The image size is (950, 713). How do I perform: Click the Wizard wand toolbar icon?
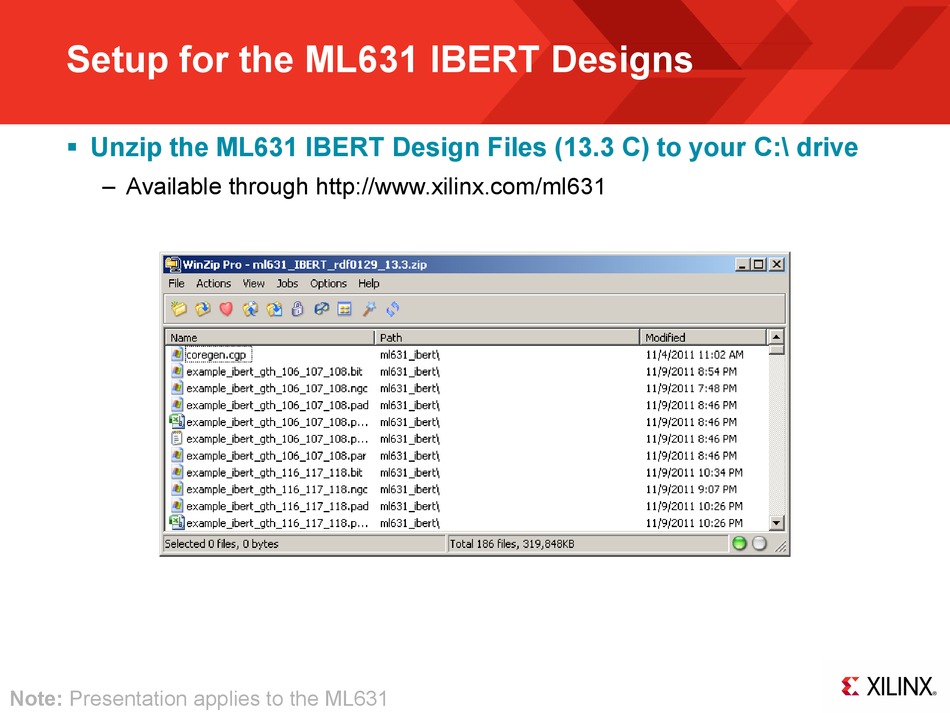[369, 309]
